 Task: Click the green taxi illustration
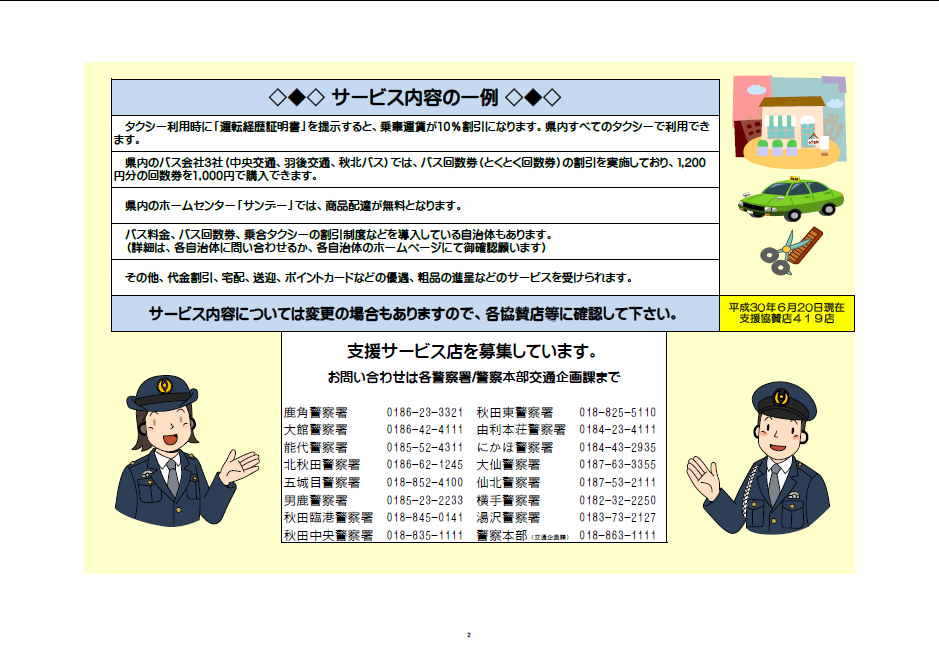coord(791,196)
